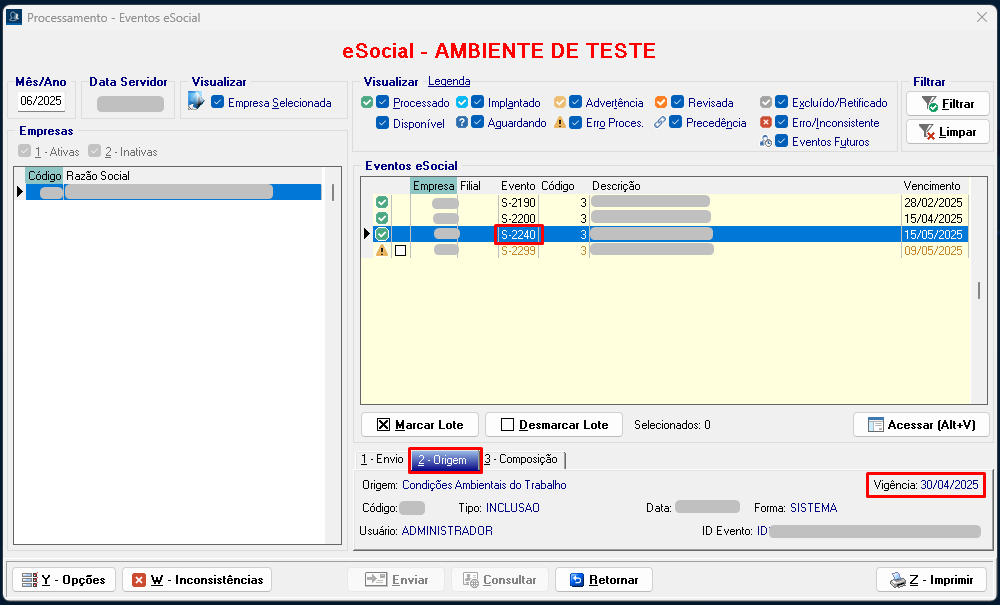The width and height of the screenshot is (1000, 605).
Task: Open the Legenda link
Action: 449,82
